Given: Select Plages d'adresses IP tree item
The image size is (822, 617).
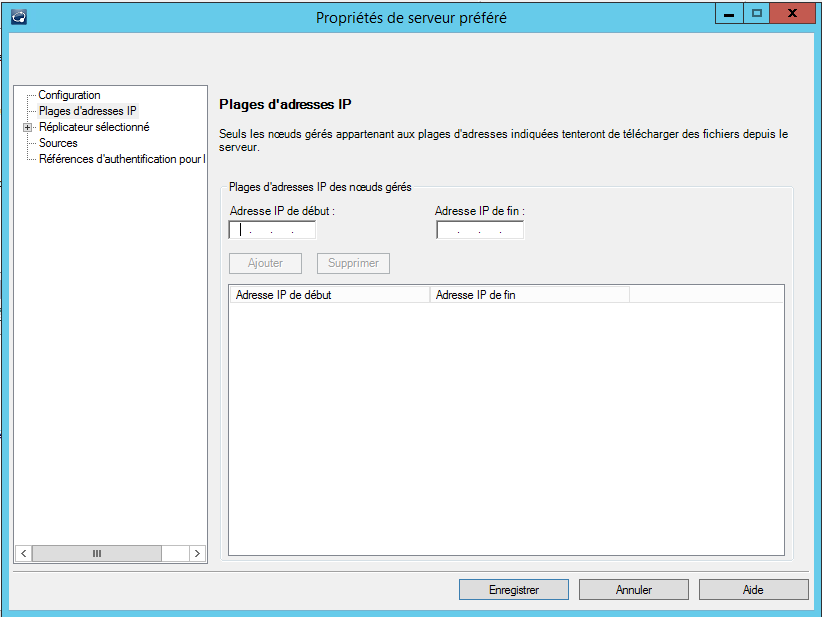Looking at the screenshot, I should click(x=87, y=111).
